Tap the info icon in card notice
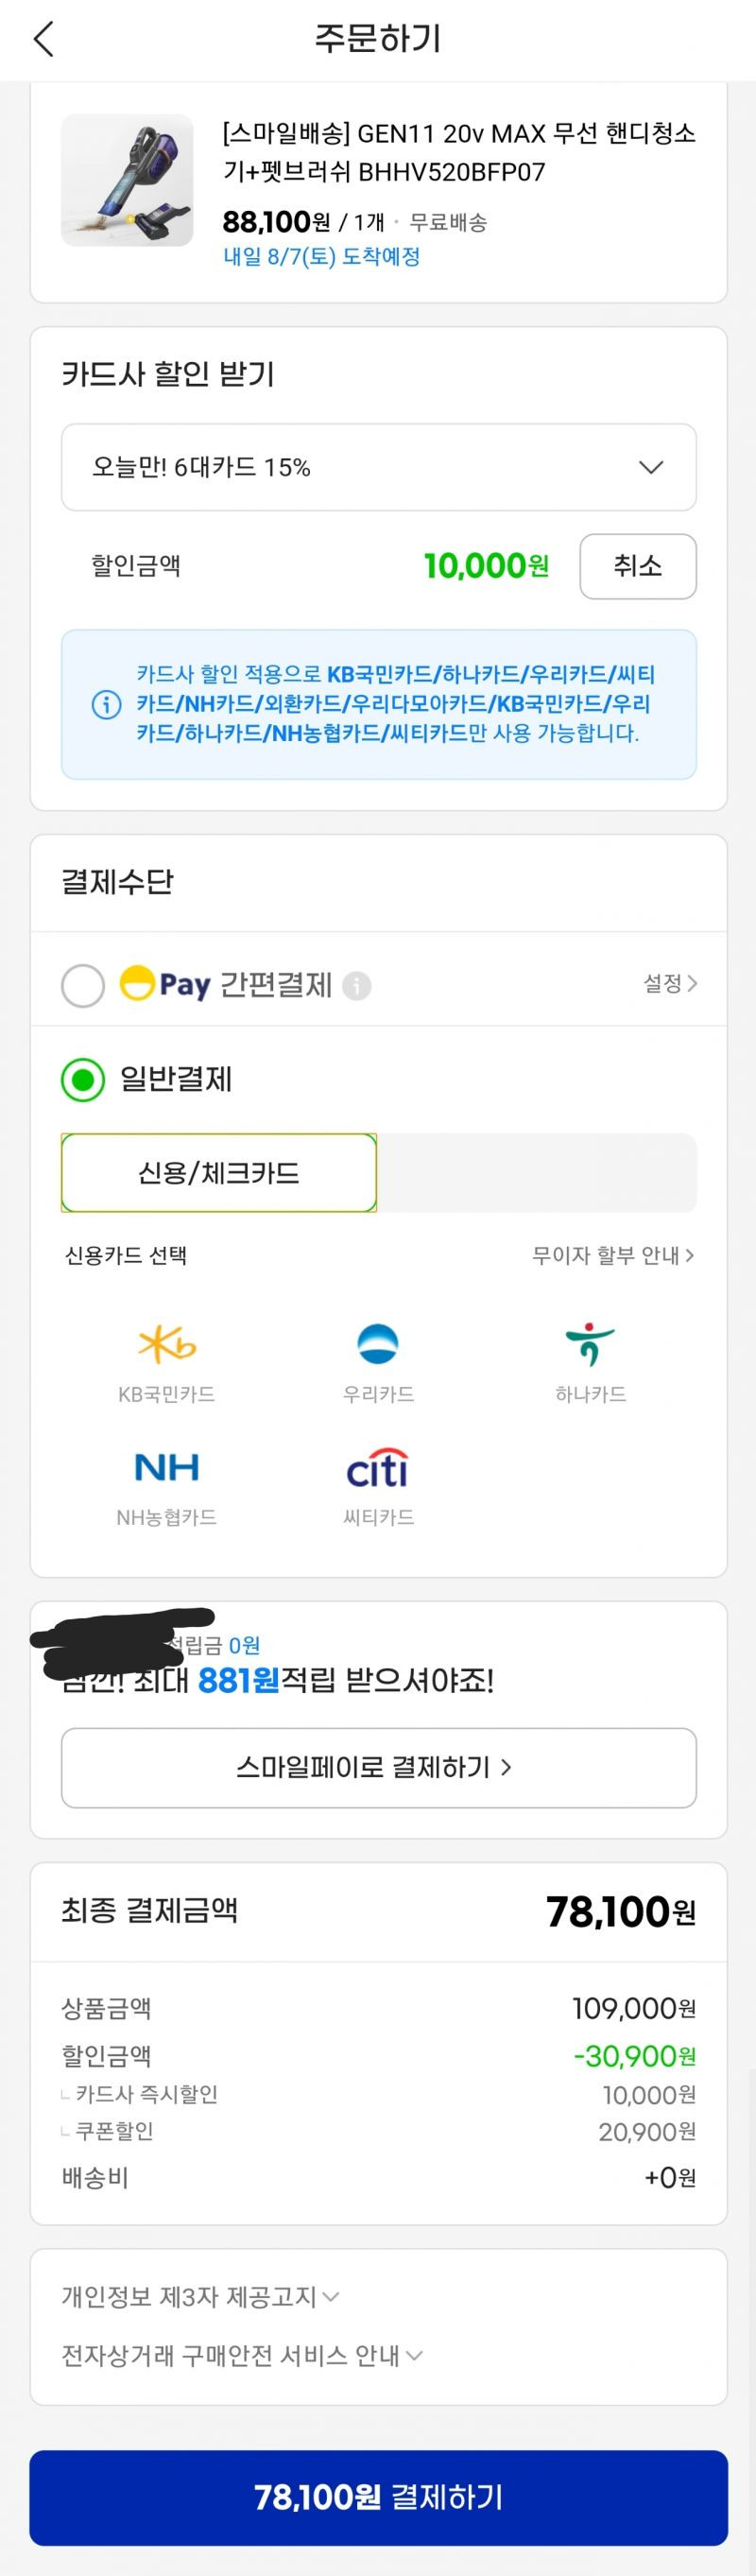Screen dimensions: 756x2576 point(106,705)
